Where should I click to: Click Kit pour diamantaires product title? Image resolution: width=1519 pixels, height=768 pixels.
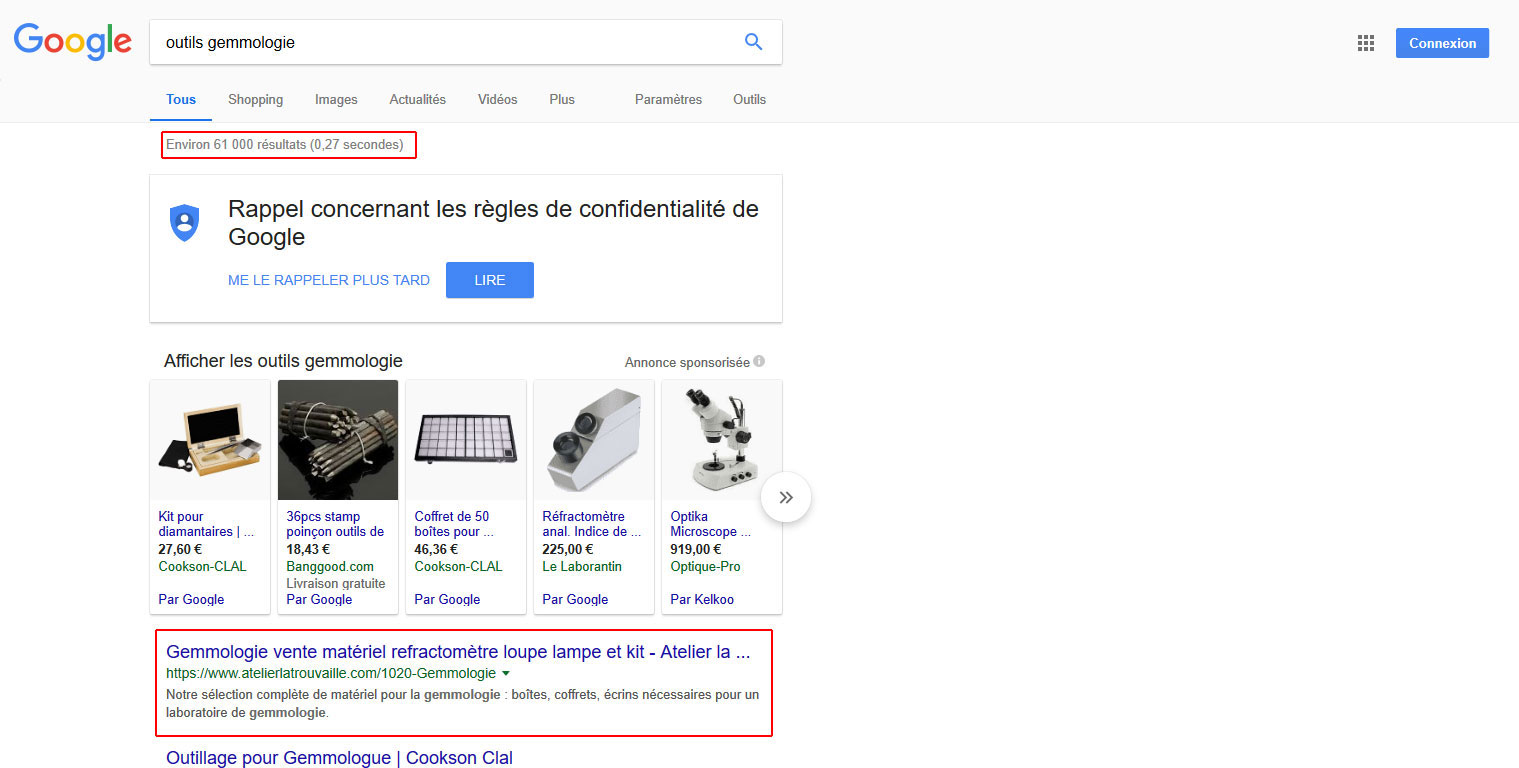click(x=206, y=524)
